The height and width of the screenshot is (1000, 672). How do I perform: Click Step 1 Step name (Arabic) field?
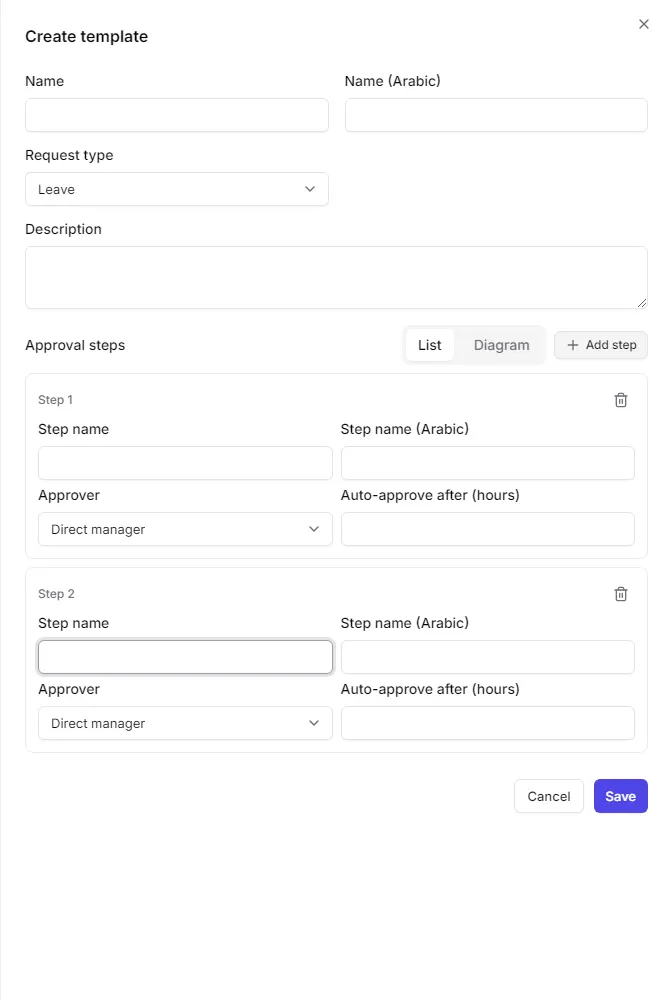[x=488, y=463]
